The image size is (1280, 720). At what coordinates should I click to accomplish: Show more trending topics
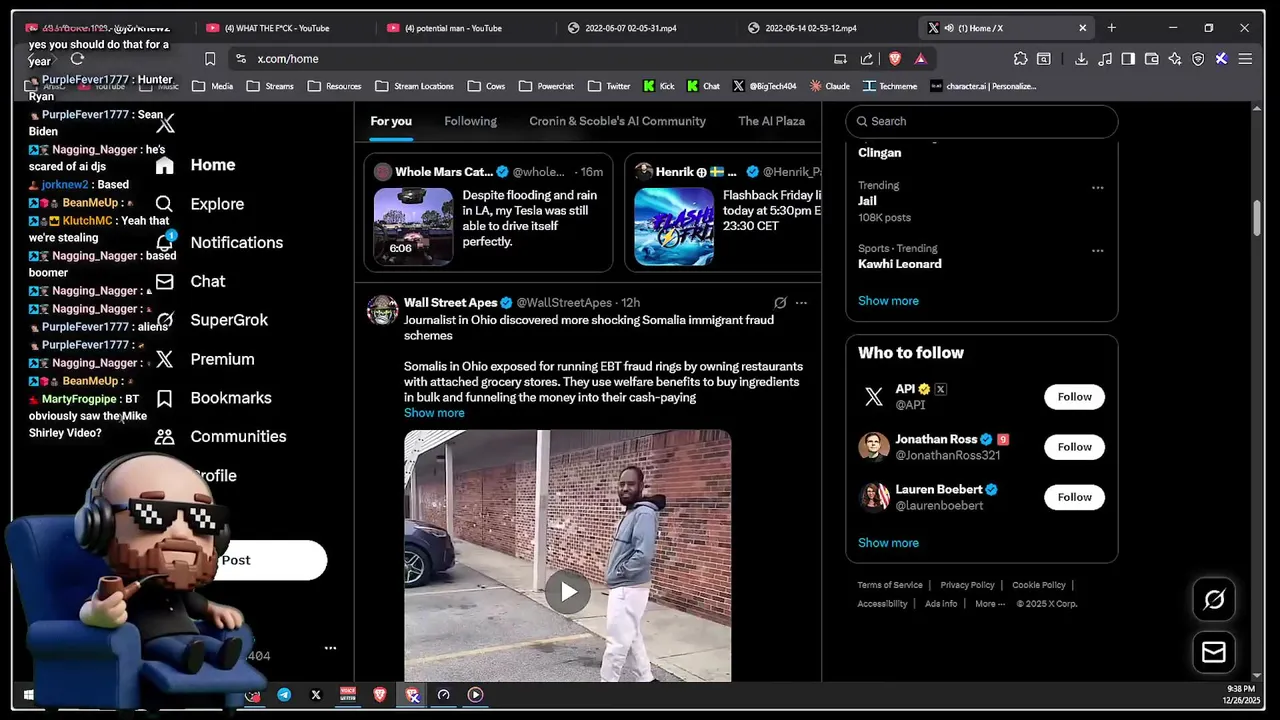tap(888, 301)
